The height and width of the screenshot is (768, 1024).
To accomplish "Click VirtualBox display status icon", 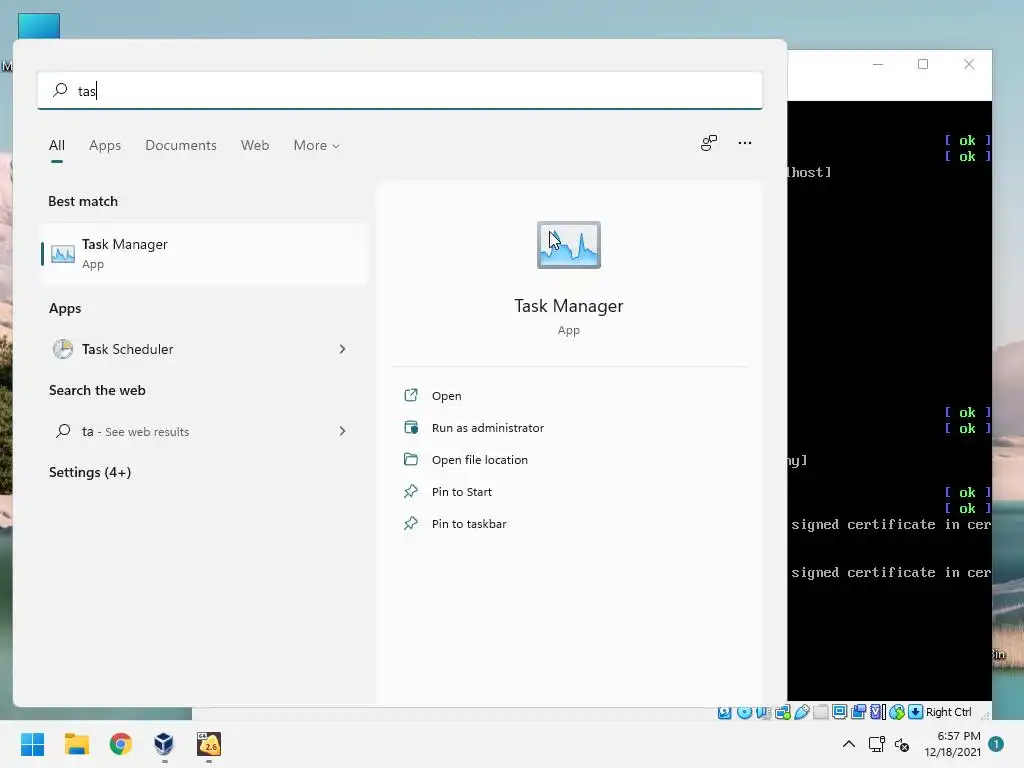I will click(840, 712).
